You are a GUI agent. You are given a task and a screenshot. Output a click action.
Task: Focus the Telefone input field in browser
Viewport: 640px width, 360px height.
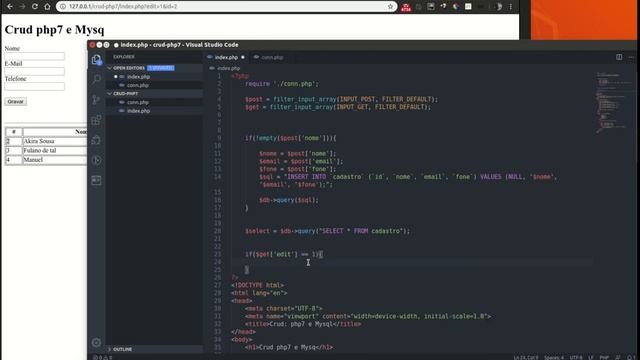point(34,86)
